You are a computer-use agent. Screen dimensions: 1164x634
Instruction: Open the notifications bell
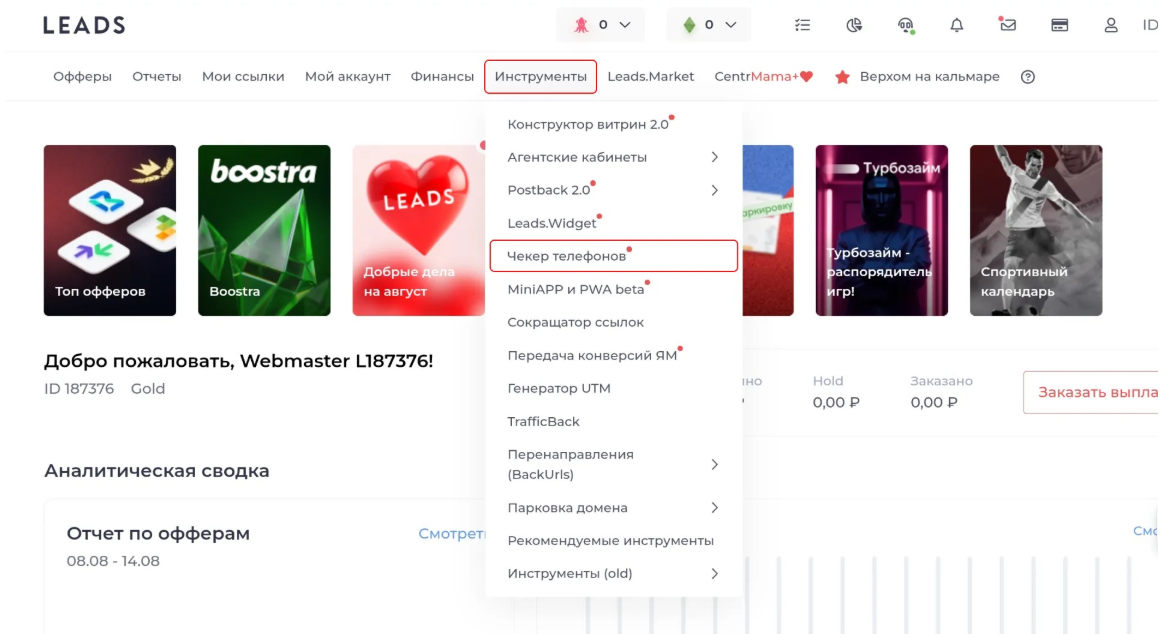[x=957, y=25]
